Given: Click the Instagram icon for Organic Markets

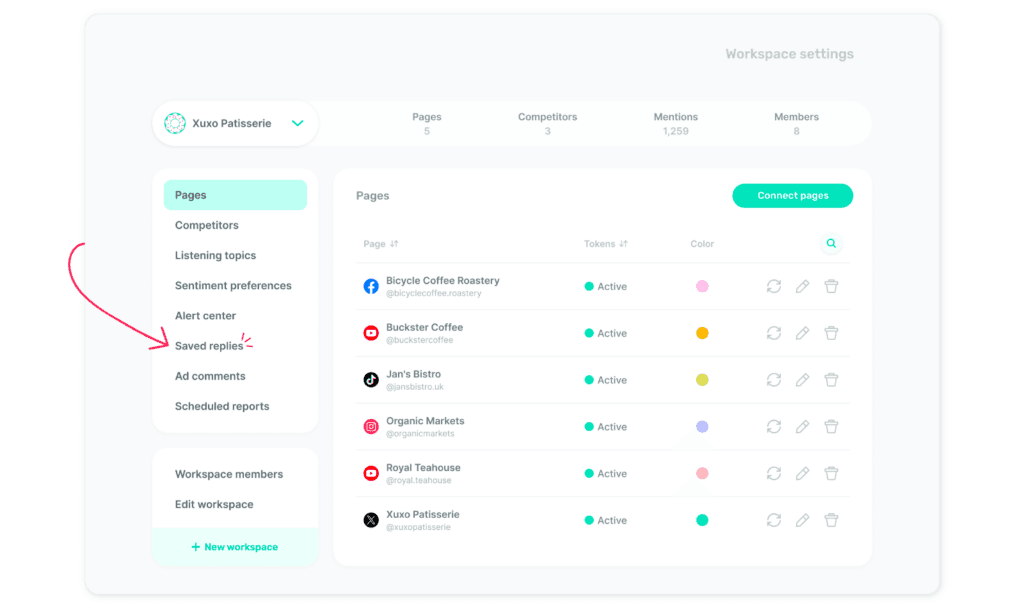Looking at the screenshot, I should point(371,426).
